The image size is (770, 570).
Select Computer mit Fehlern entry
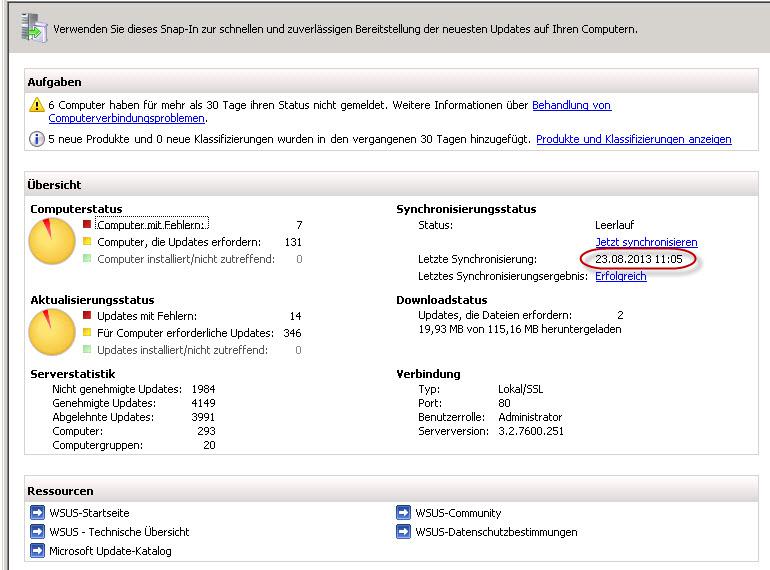coord(151,225)
